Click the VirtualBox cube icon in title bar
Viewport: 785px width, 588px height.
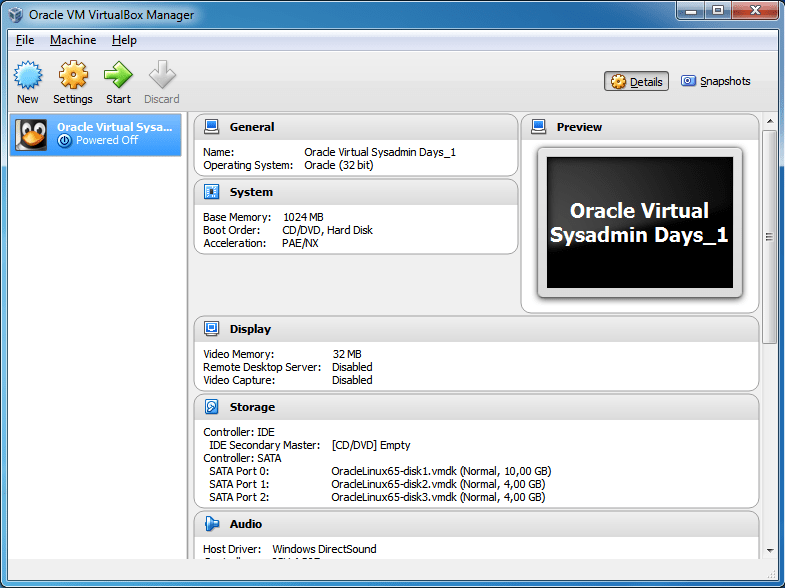(16, 15)
